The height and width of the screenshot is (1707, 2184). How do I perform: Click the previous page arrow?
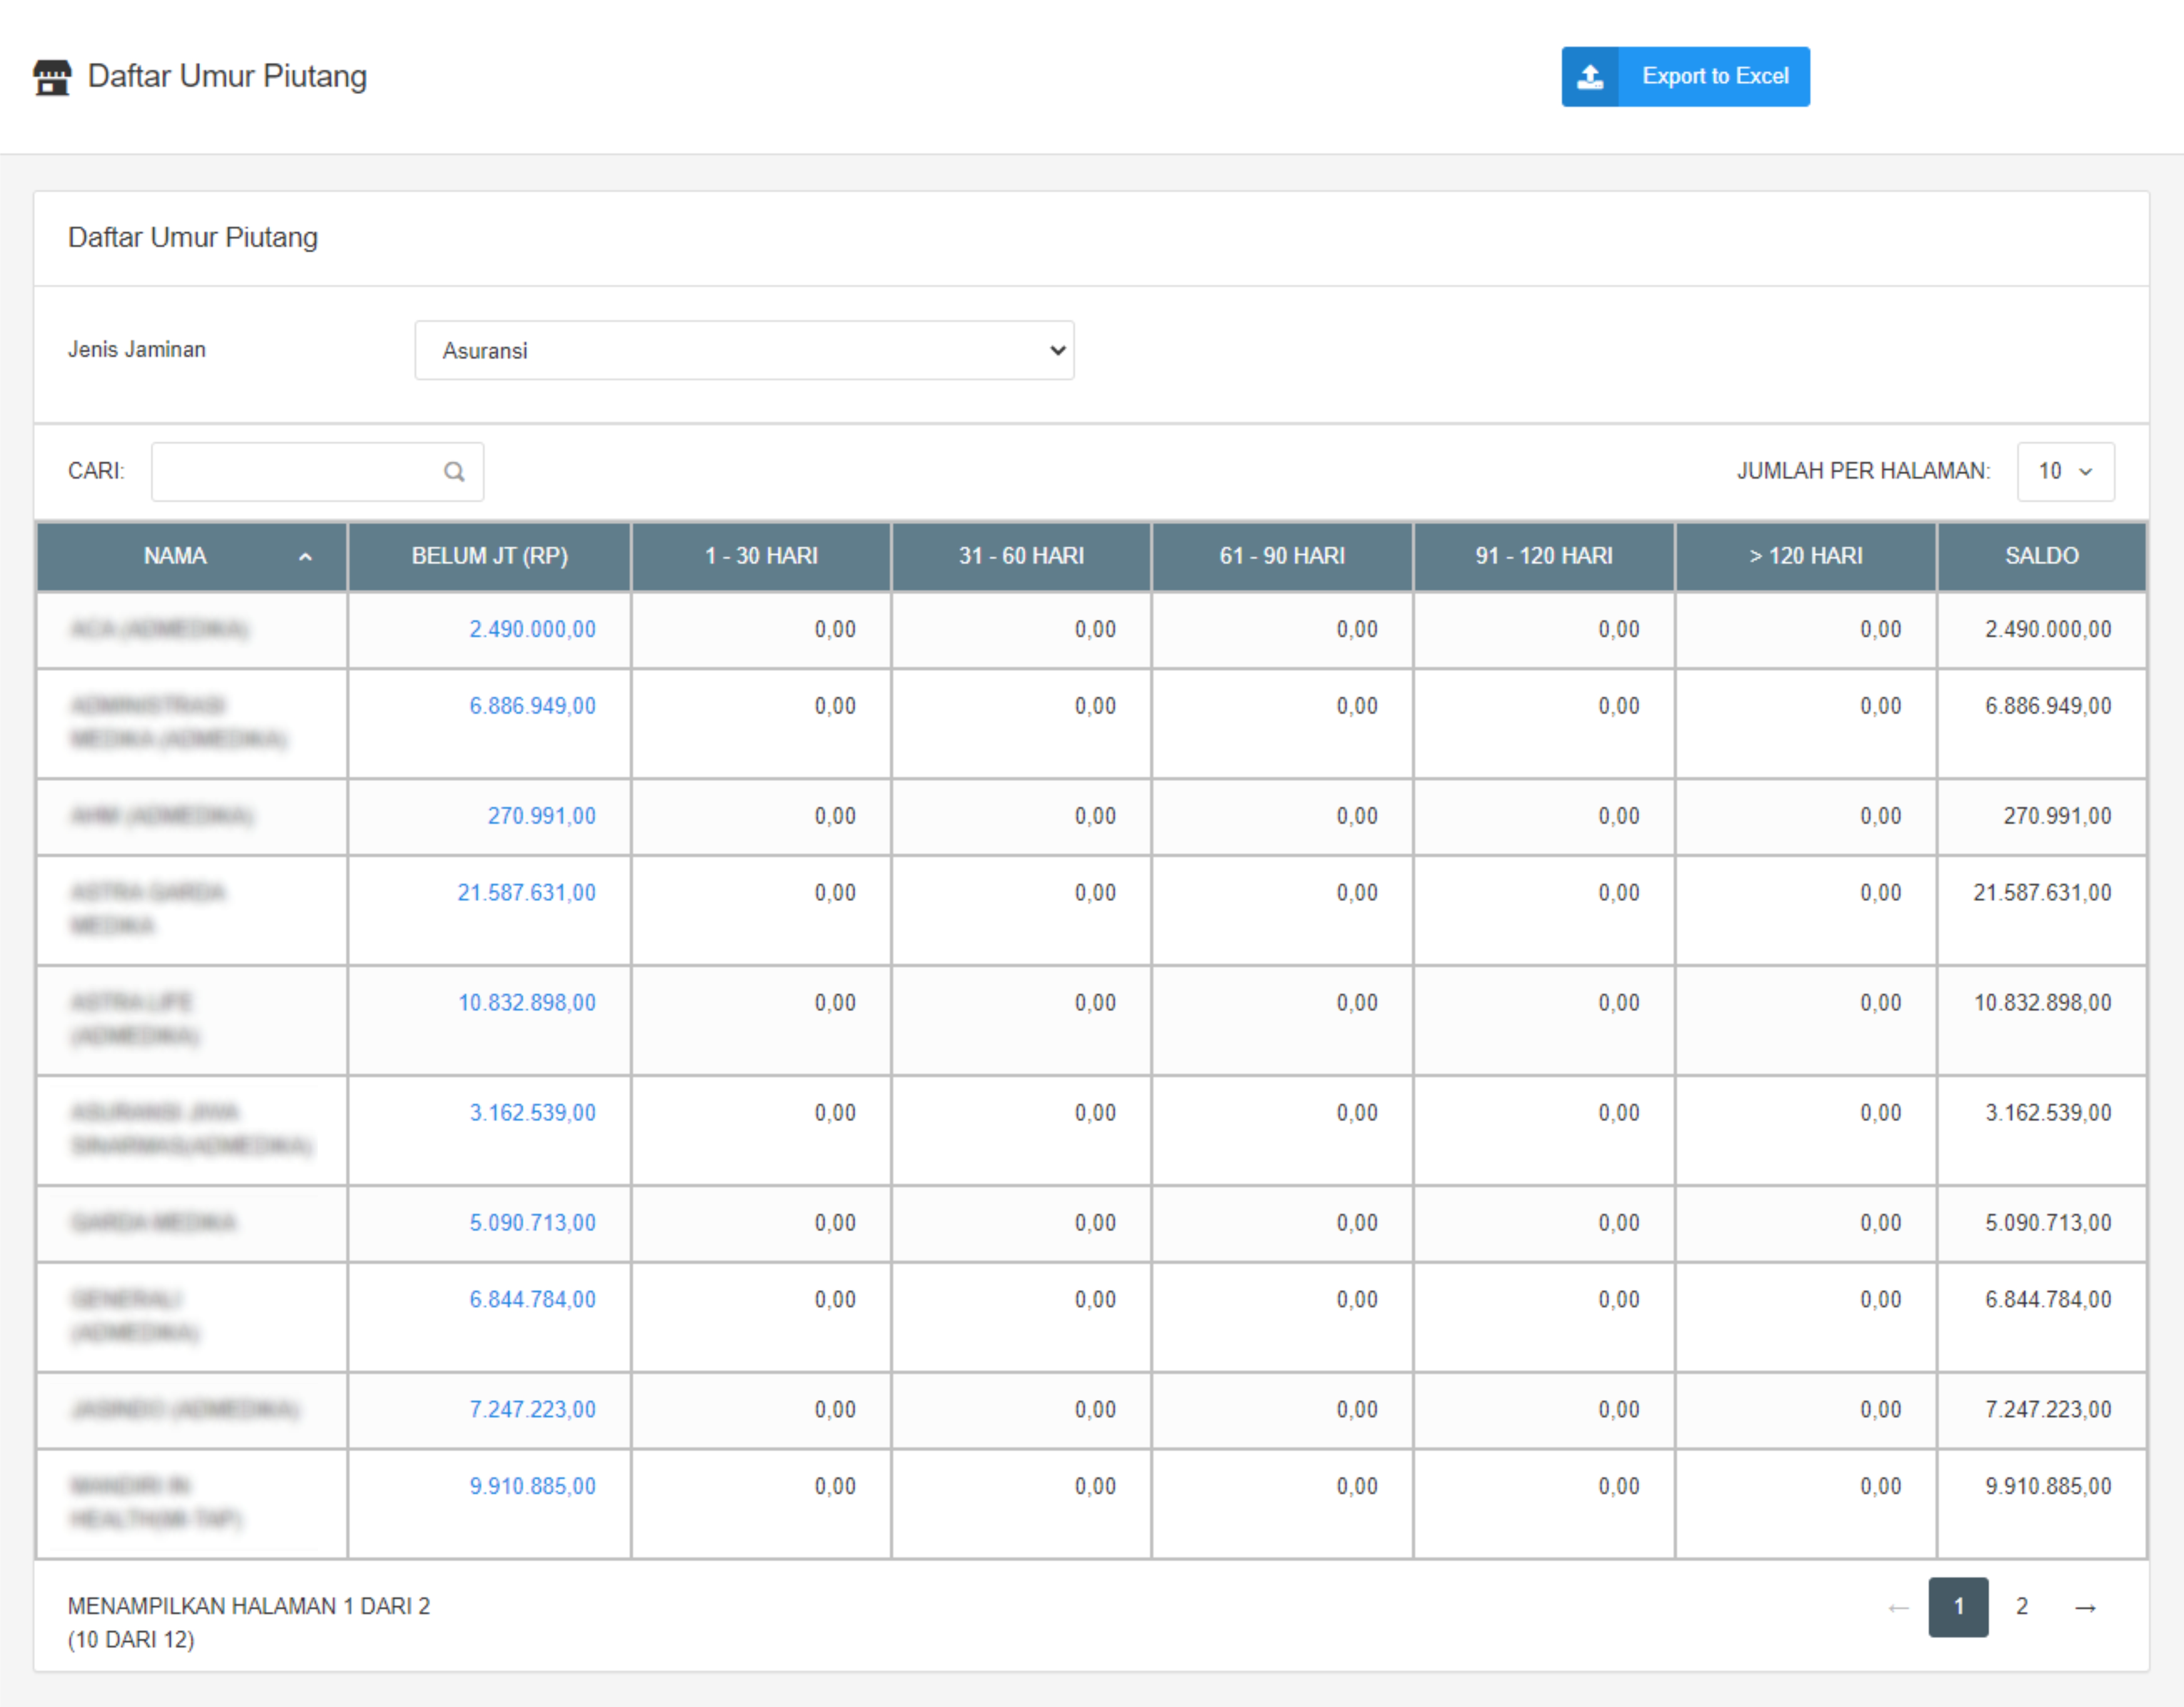(1898, 1607)
